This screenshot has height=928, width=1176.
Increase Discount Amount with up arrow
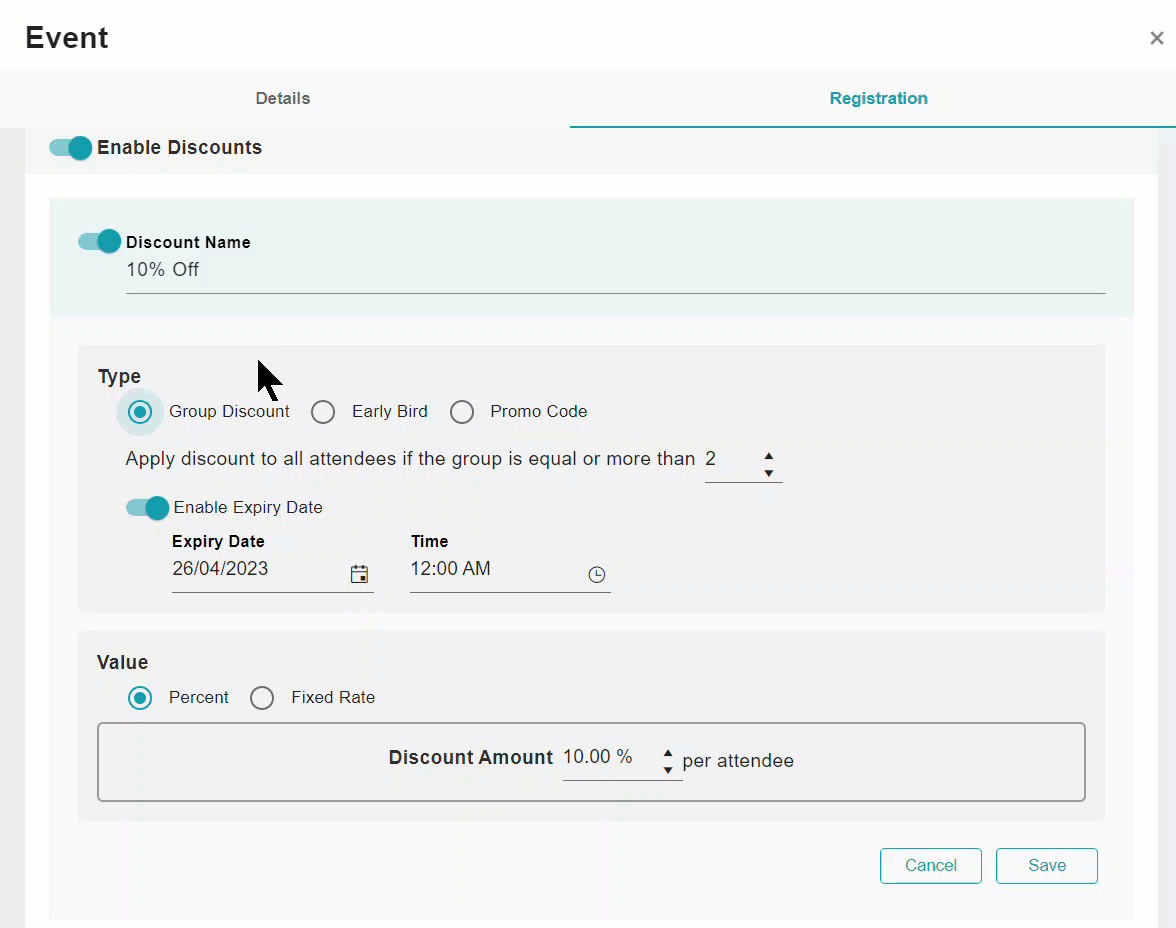click(x=668, y=752)
